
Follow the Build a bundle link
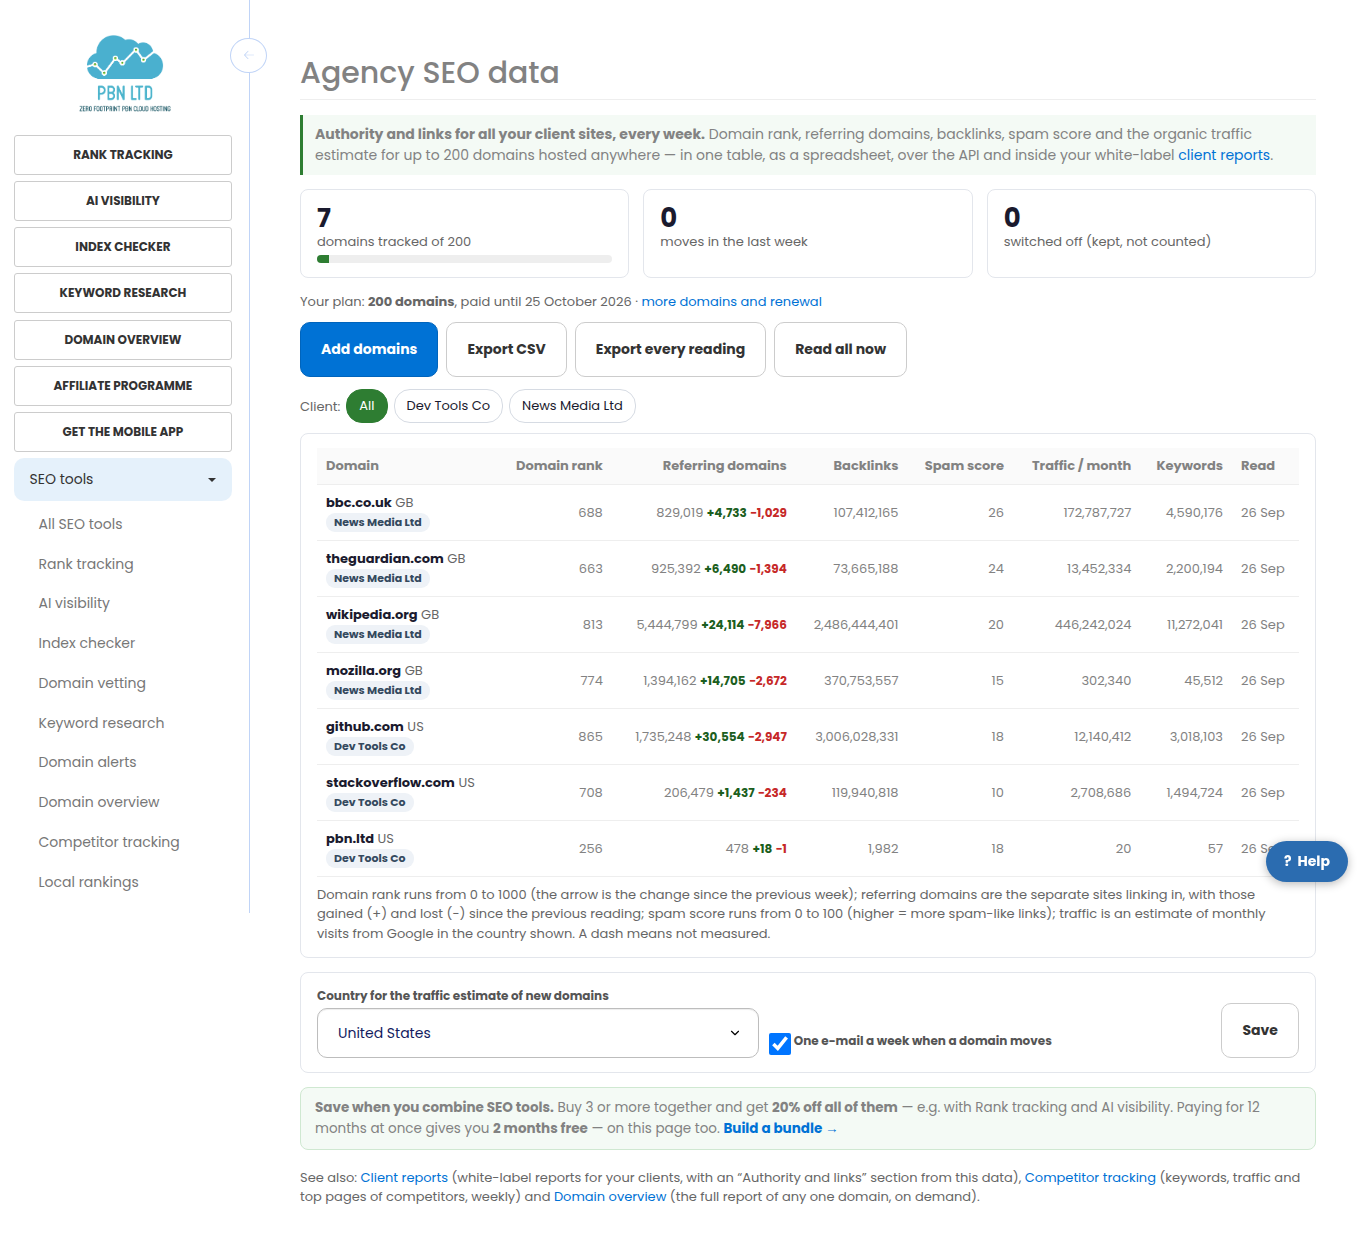tap(780, 1128)
